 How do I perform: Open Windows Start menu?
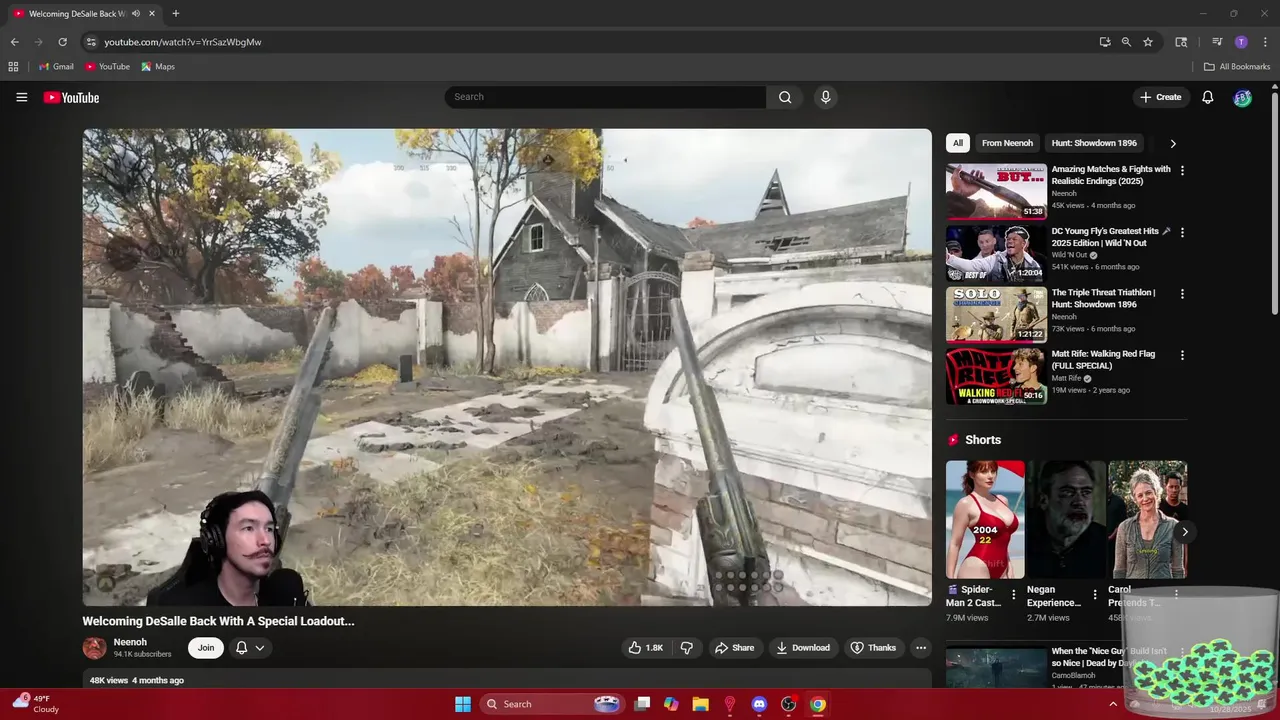(463, 704)
